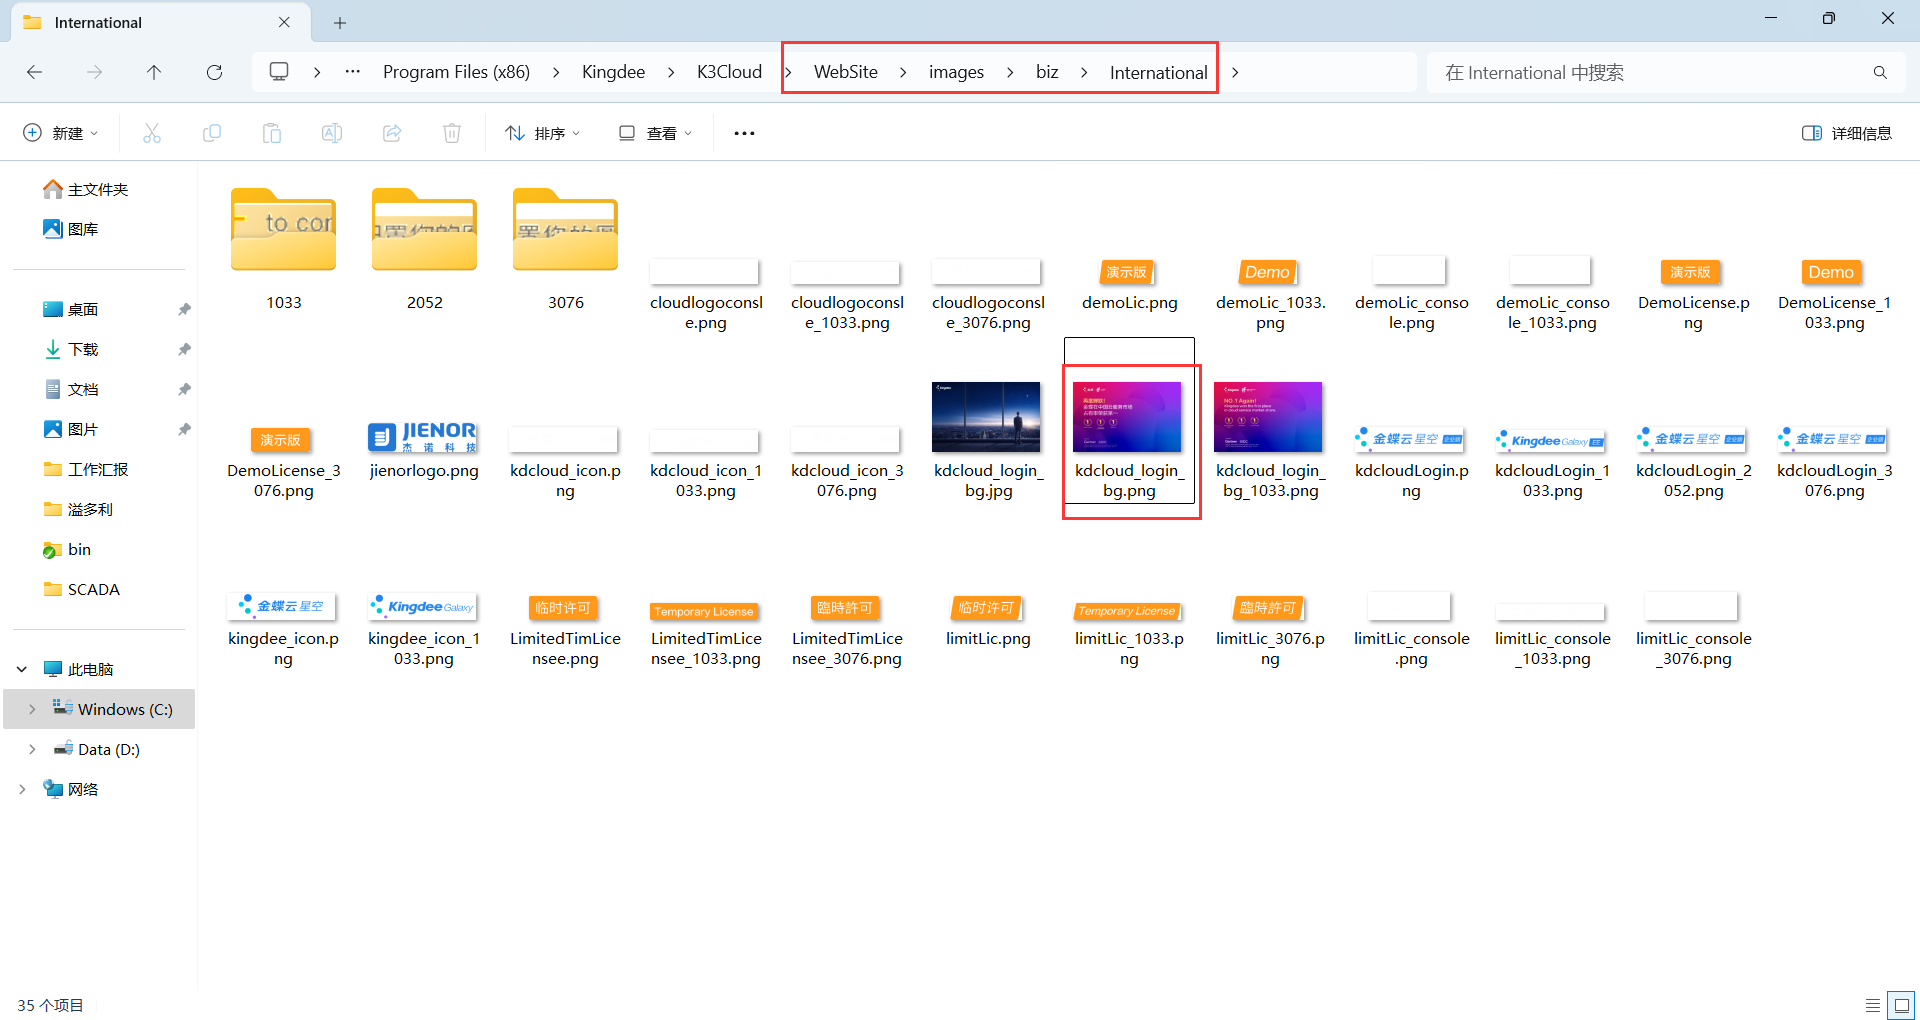Toggle the Details pane (详细信息)
Viewport: 1920px width, 1020px height.
(1847, 133)
